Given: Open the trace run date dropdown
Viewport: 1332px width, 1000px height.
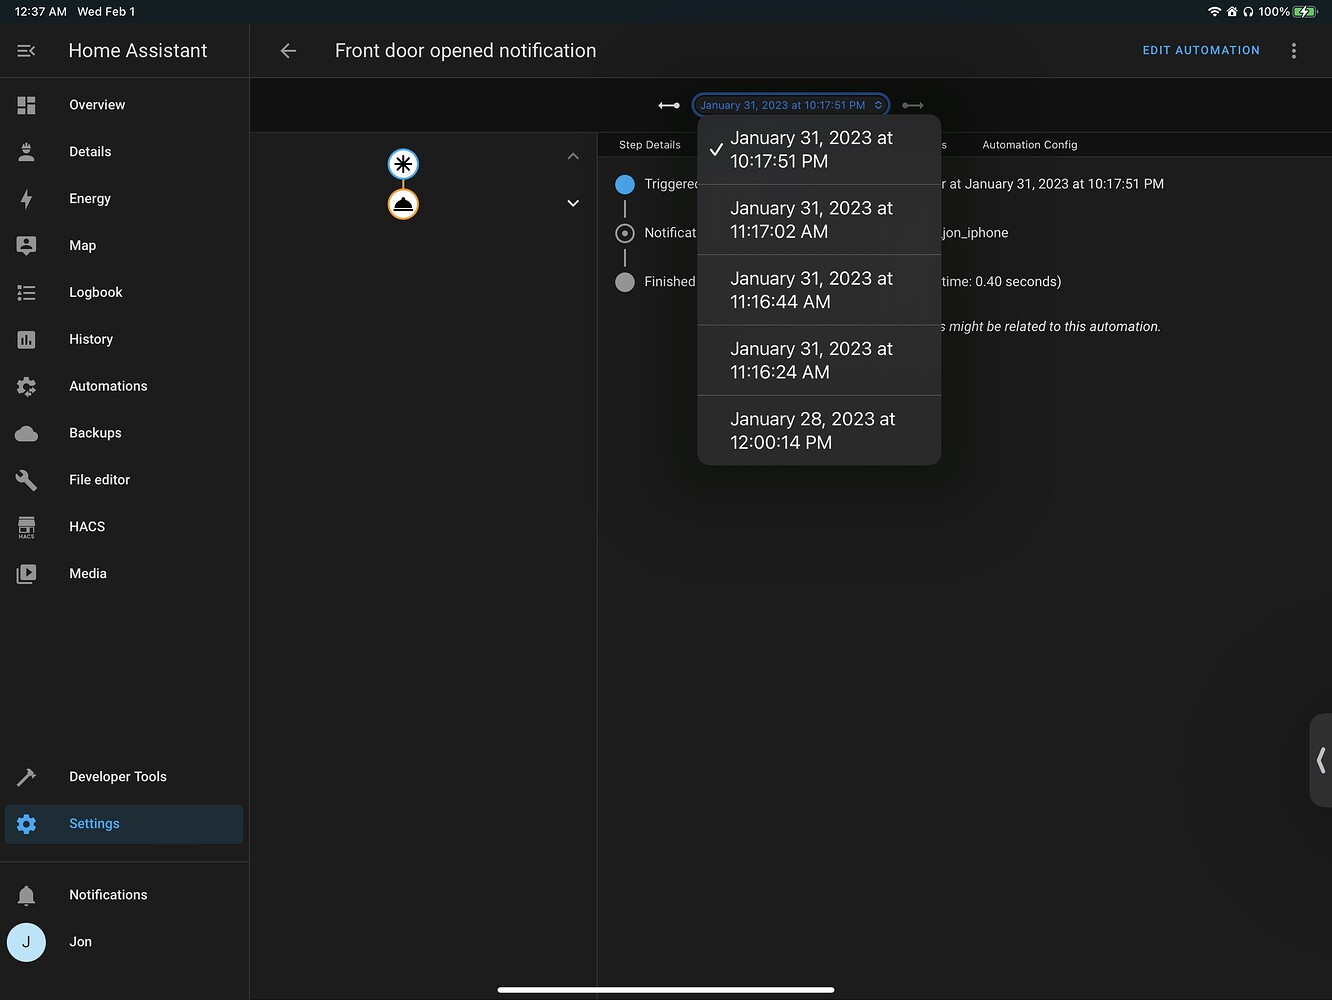Looking at the screenshot, I should [790, 104].
